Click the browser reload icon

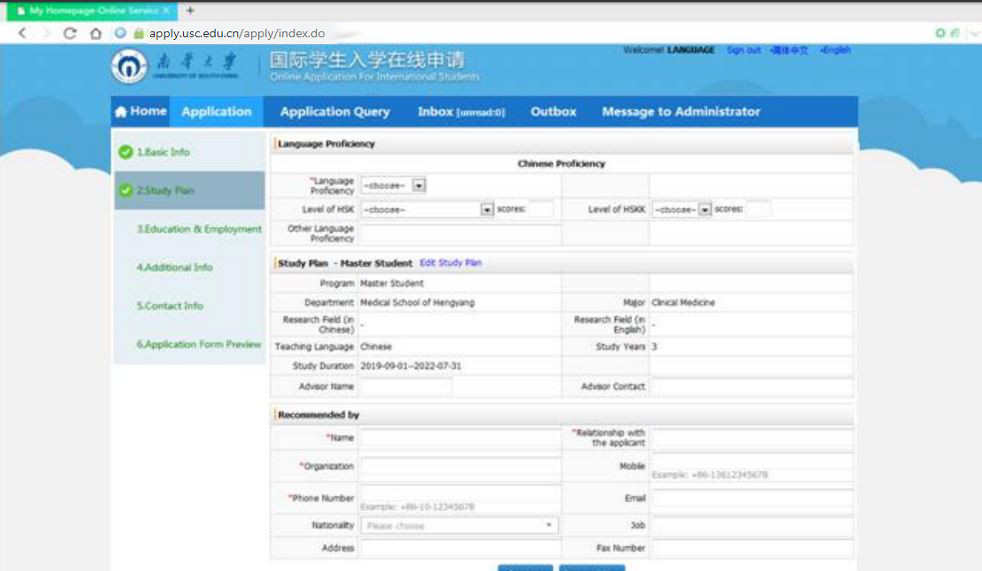click(x=70, y=33)
